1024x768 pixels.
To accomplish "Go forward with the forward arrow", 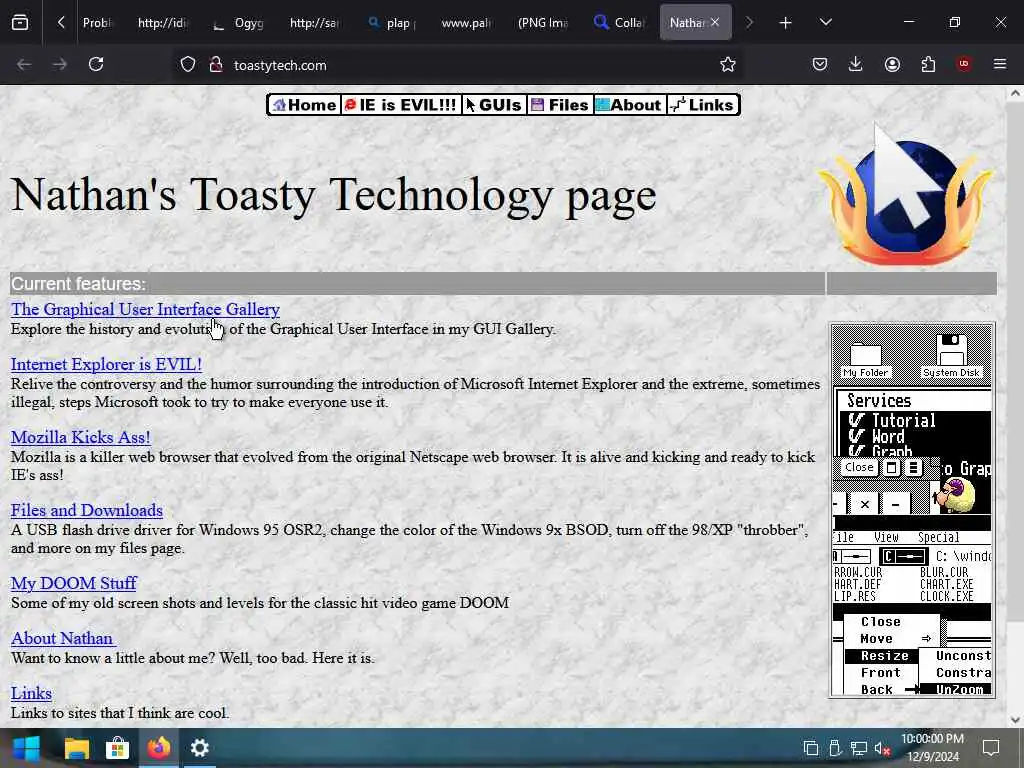I will pos(59,65).
